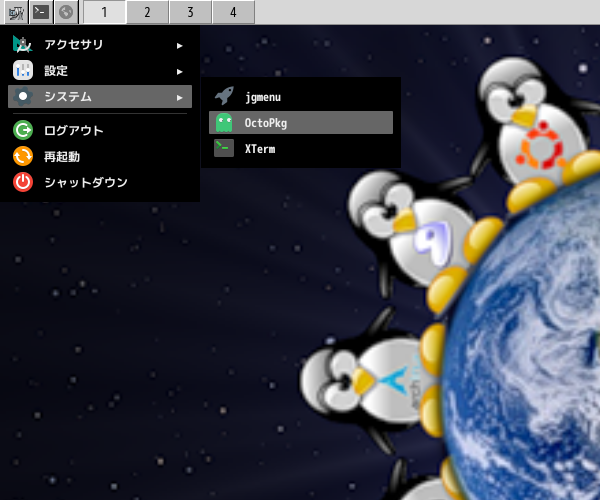The image size is (600, 500).
Task: Click the アクセサリ accessories icon
Action: (23, 44)
